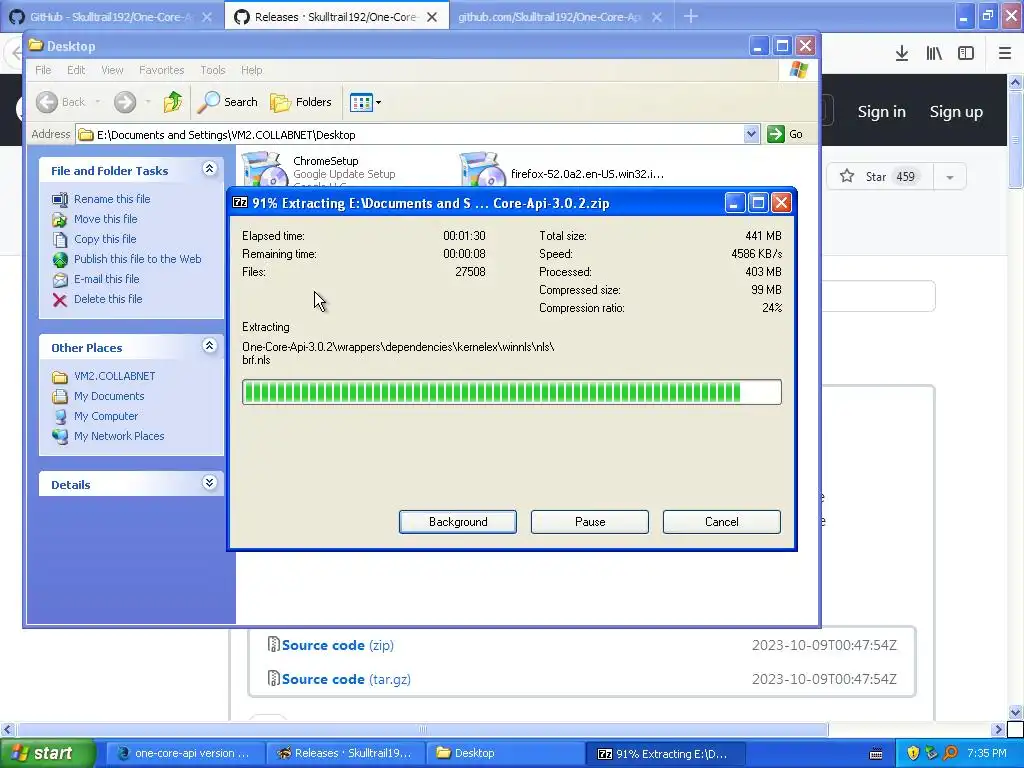1024x768 pixels.
Task: Click the Sign in link on GitHub
Action: click(882, 112)
